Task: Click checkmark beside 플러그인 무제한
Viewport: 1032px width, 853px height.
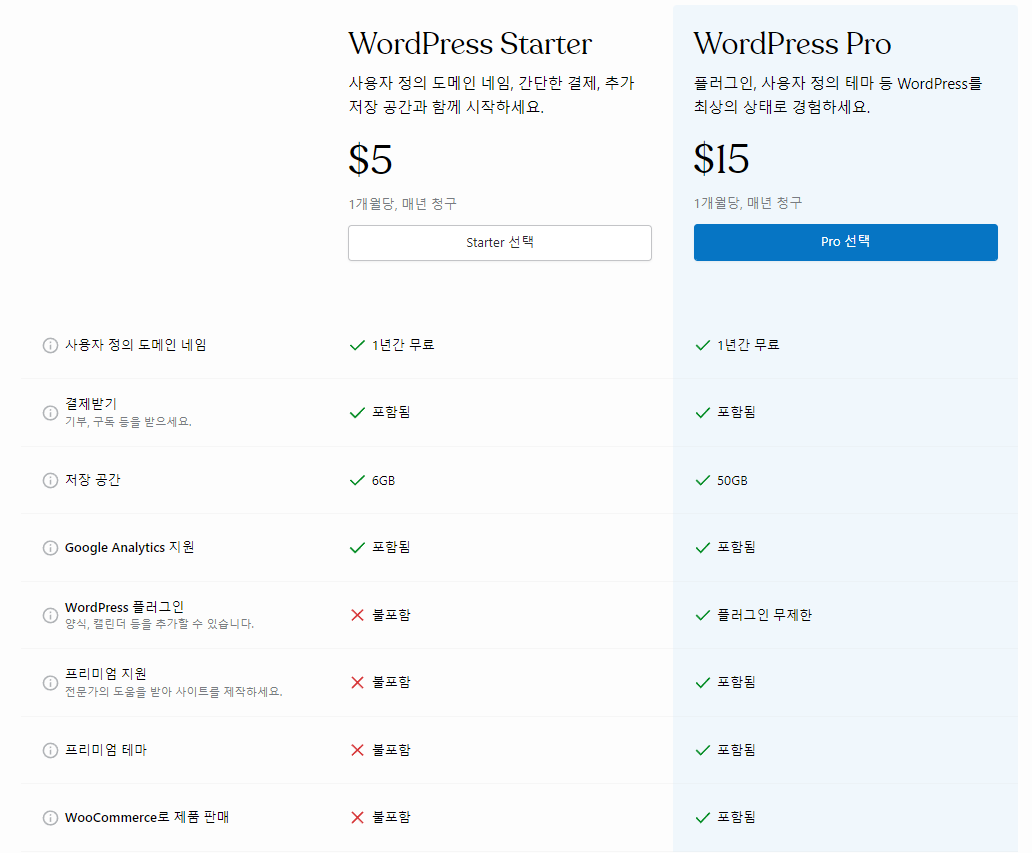Action: coord(703,615)
